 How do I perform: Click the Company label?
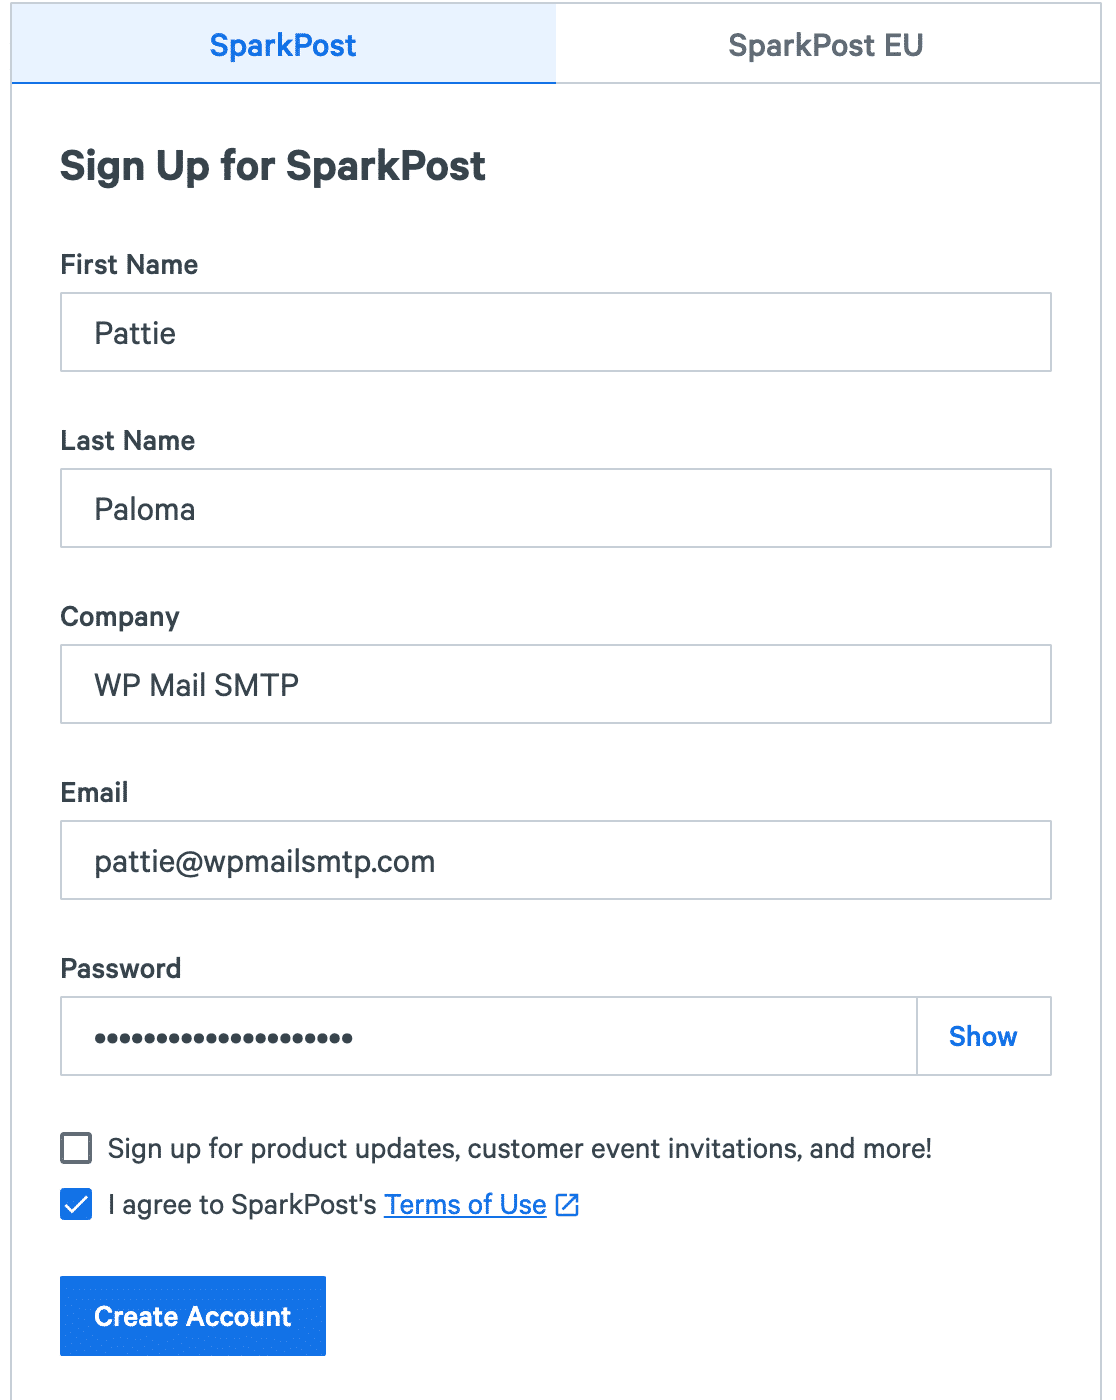tap(120, 617)
